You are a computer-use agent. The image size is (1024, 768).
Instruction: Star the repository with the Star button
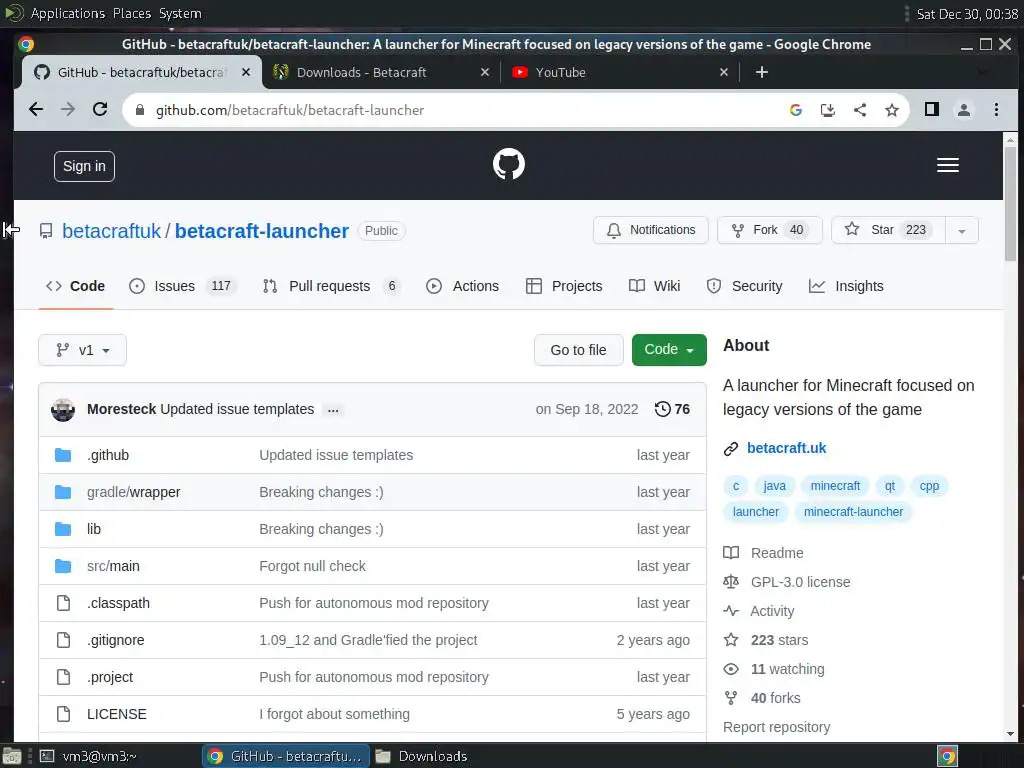pos(888,230)
